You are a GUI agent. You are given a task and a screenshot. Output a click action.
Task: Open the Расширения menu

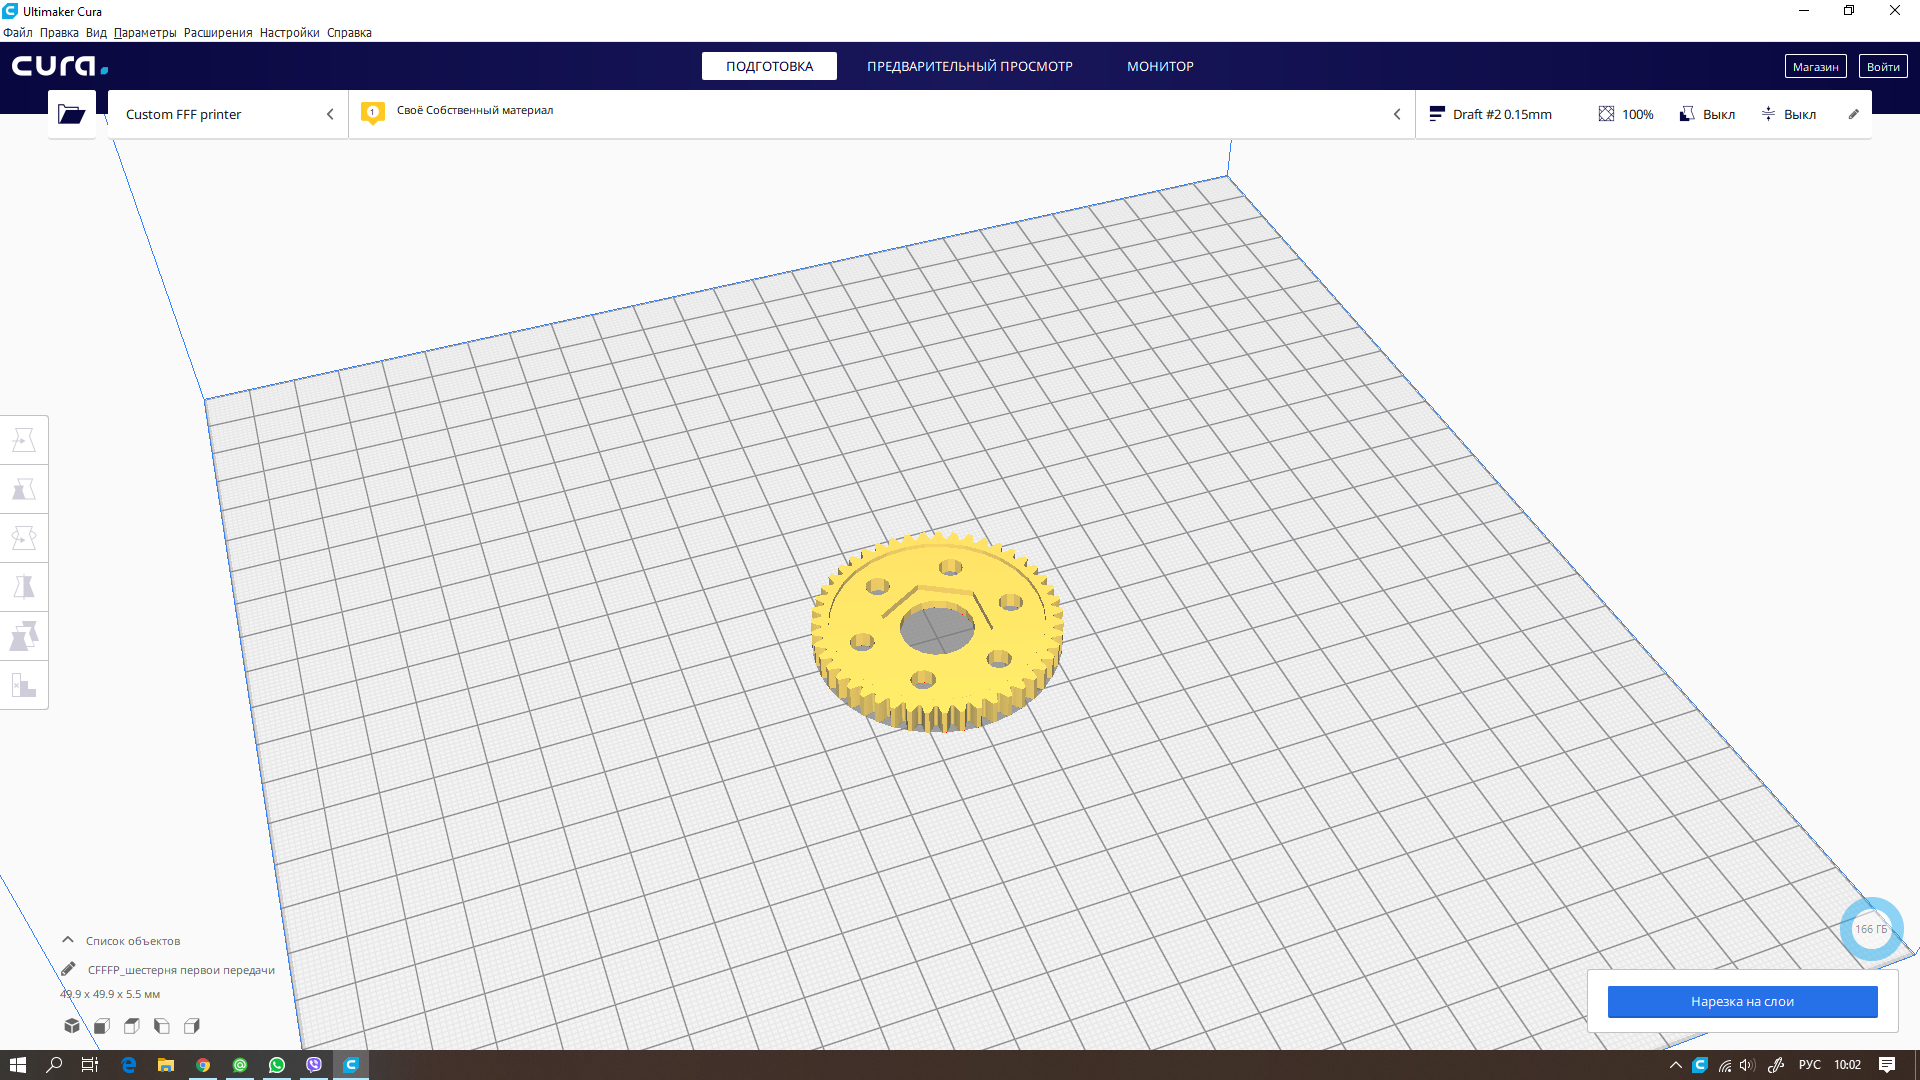tap(218, 32)
